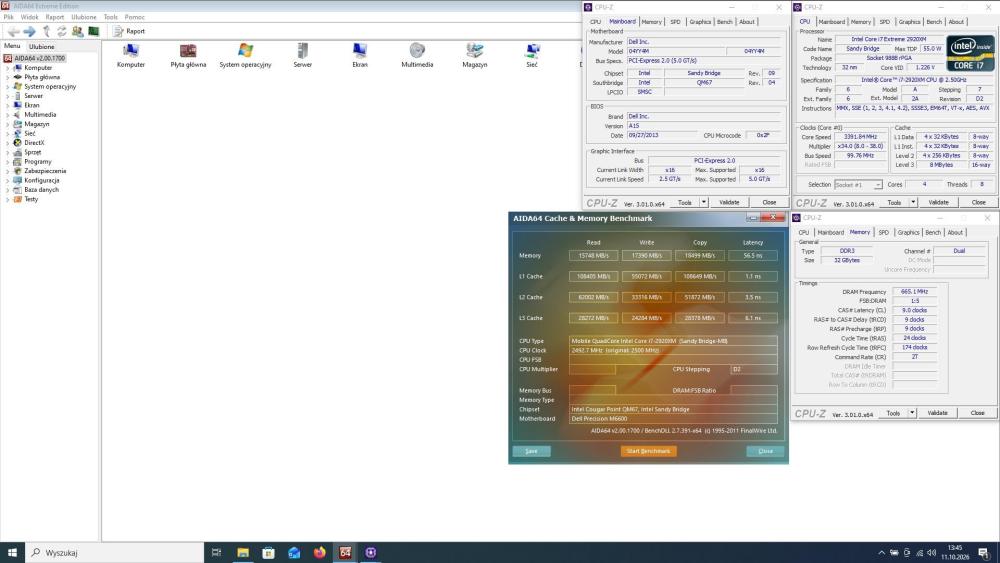Open the Komputer icon in the main pane
1000x563 pixels.
[x=131, y=55]
